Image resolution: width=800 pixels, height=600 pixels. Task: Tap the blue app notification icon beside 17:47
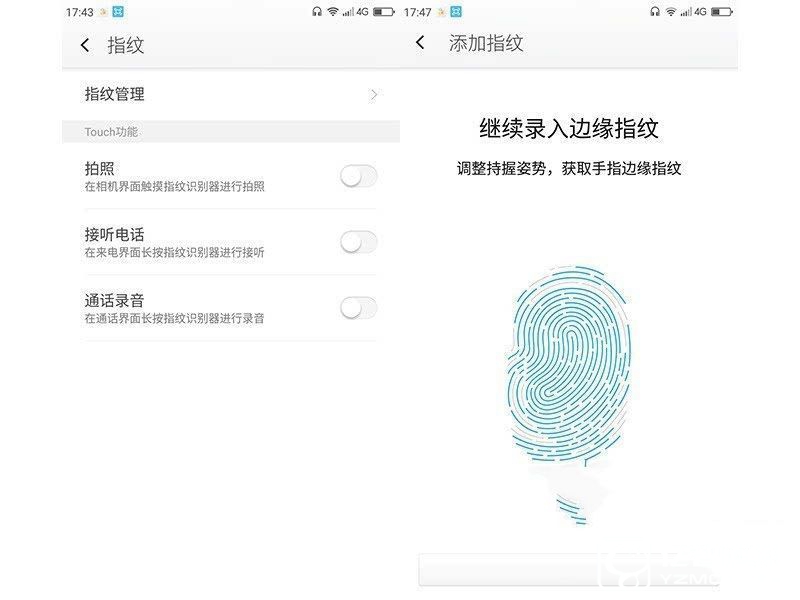(456, 12)
